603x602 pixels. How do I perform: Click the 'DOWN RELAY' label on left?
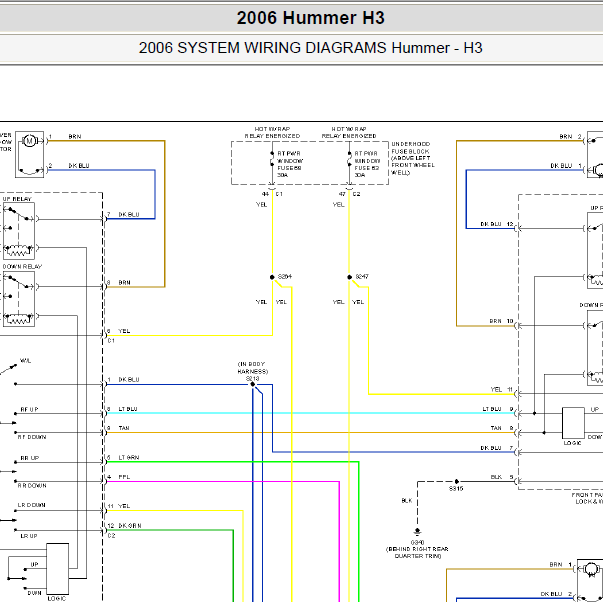click(22, 267)
